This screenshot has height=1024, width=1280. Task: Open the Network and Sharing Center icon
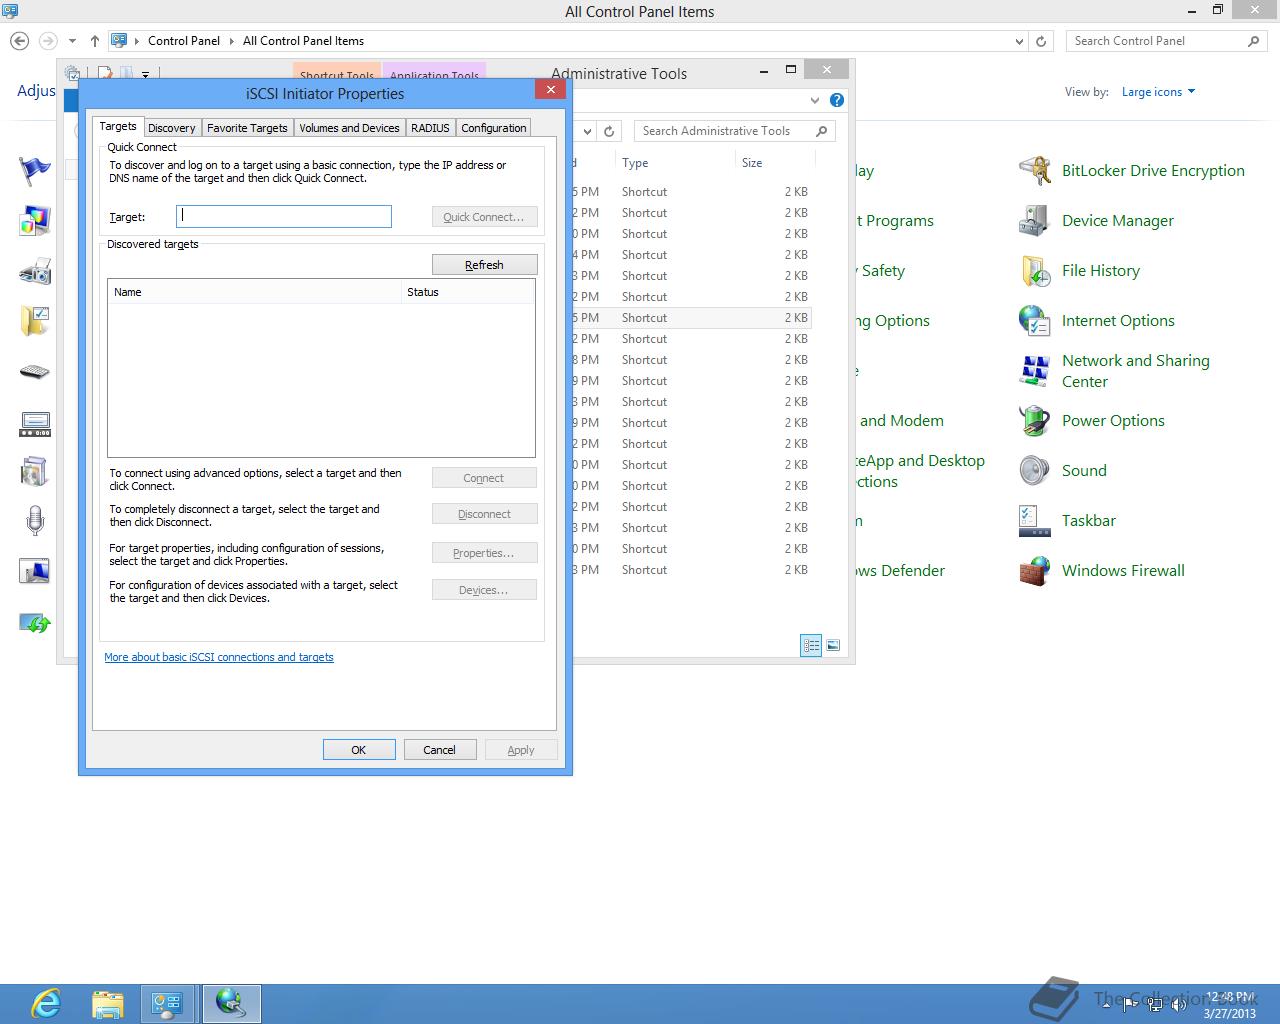pyautogui.click(x=1034, y=371)
